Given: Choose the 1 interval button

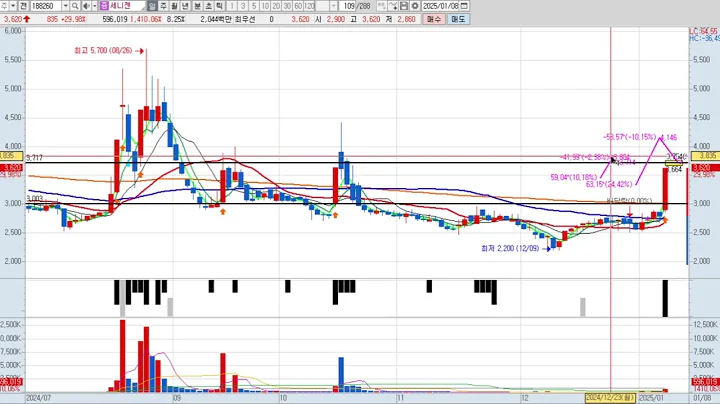Looking at the screenshot, I should pos(232,6).
